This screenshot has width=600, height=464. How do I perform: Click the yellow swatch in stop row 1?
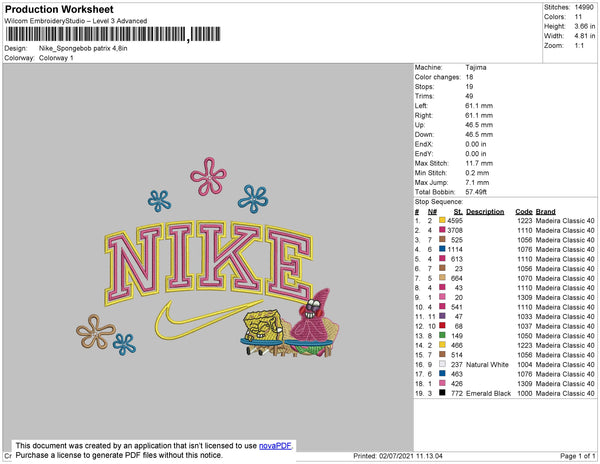(442, 220)
